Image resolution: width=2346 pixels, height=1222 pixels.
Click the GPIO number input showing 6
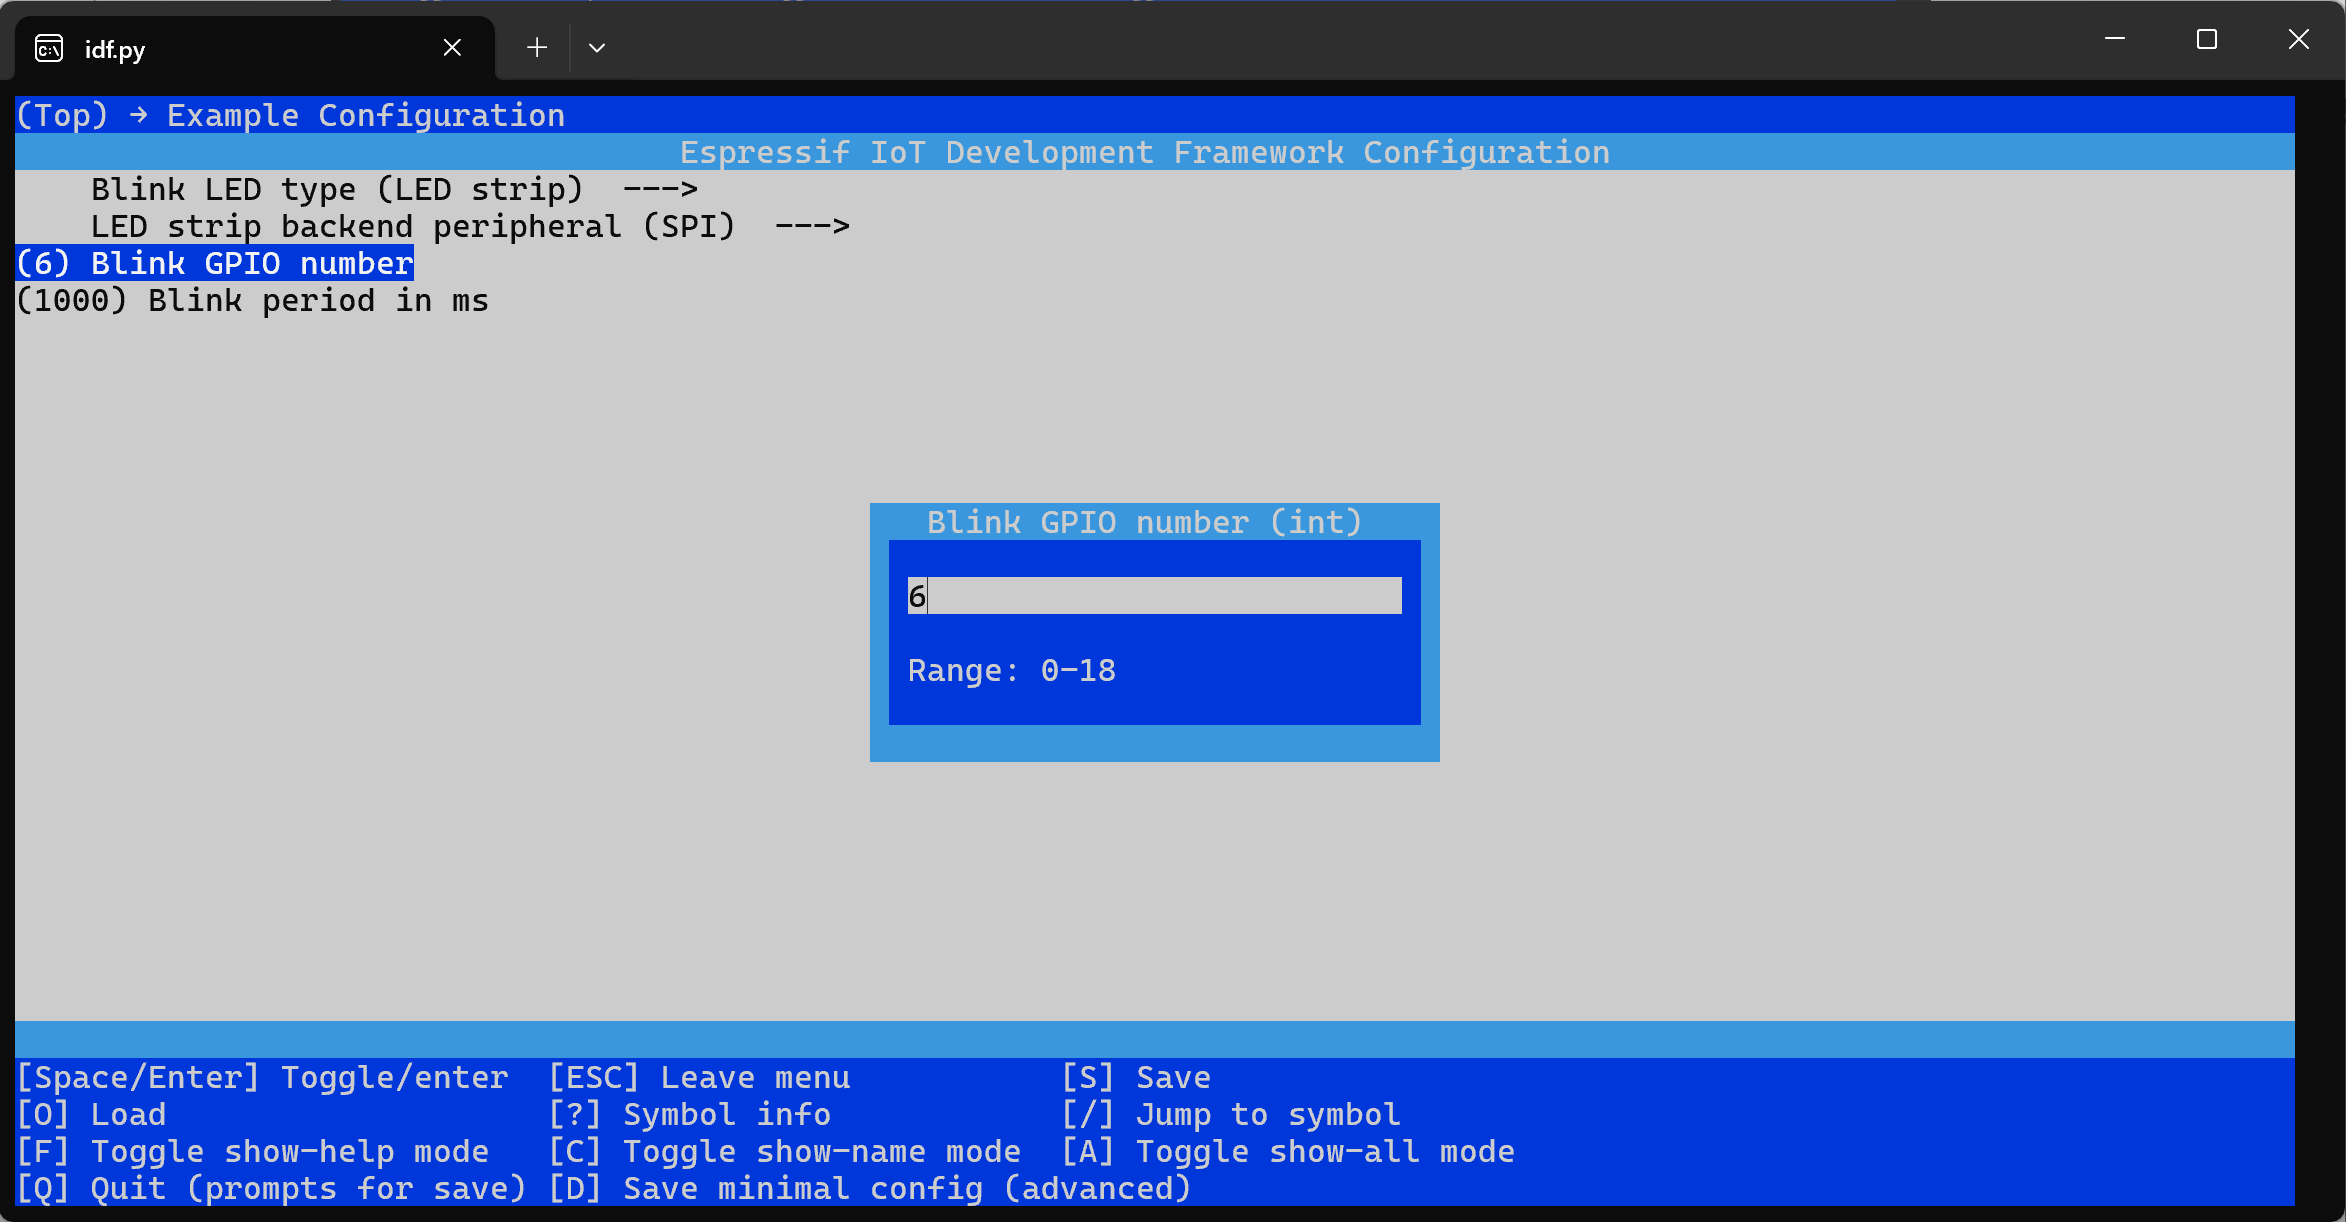click(x=1154, y=596)
